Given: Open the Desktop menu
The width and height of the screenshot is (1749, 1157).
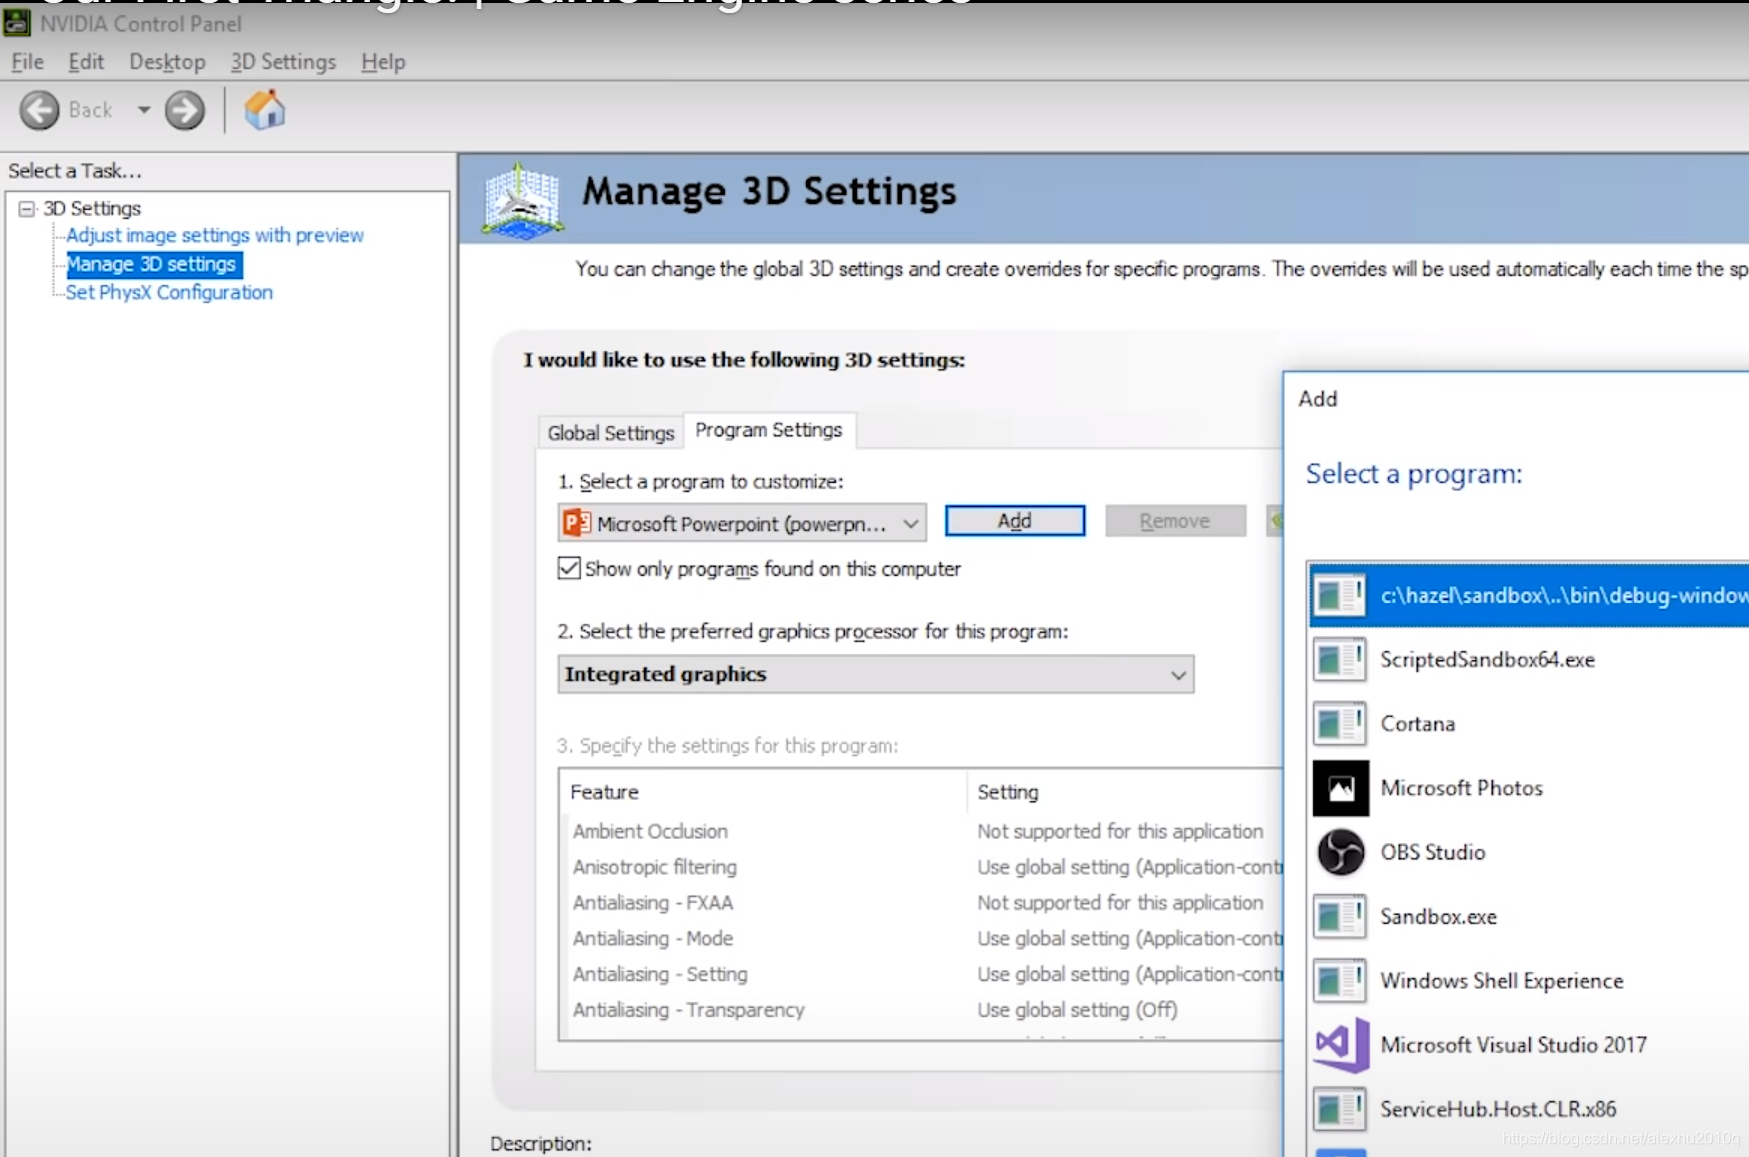Looking at the screenshot, I should pyautogui.click(x=167, y=62).
